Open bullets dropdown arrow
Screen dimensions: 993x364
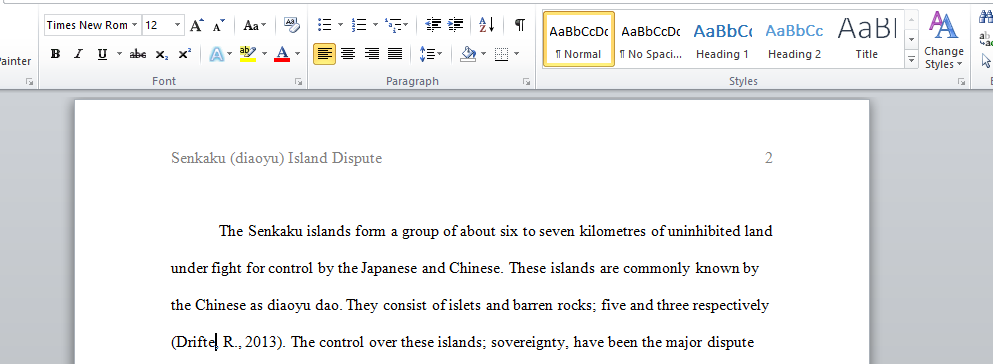(340, 25)
